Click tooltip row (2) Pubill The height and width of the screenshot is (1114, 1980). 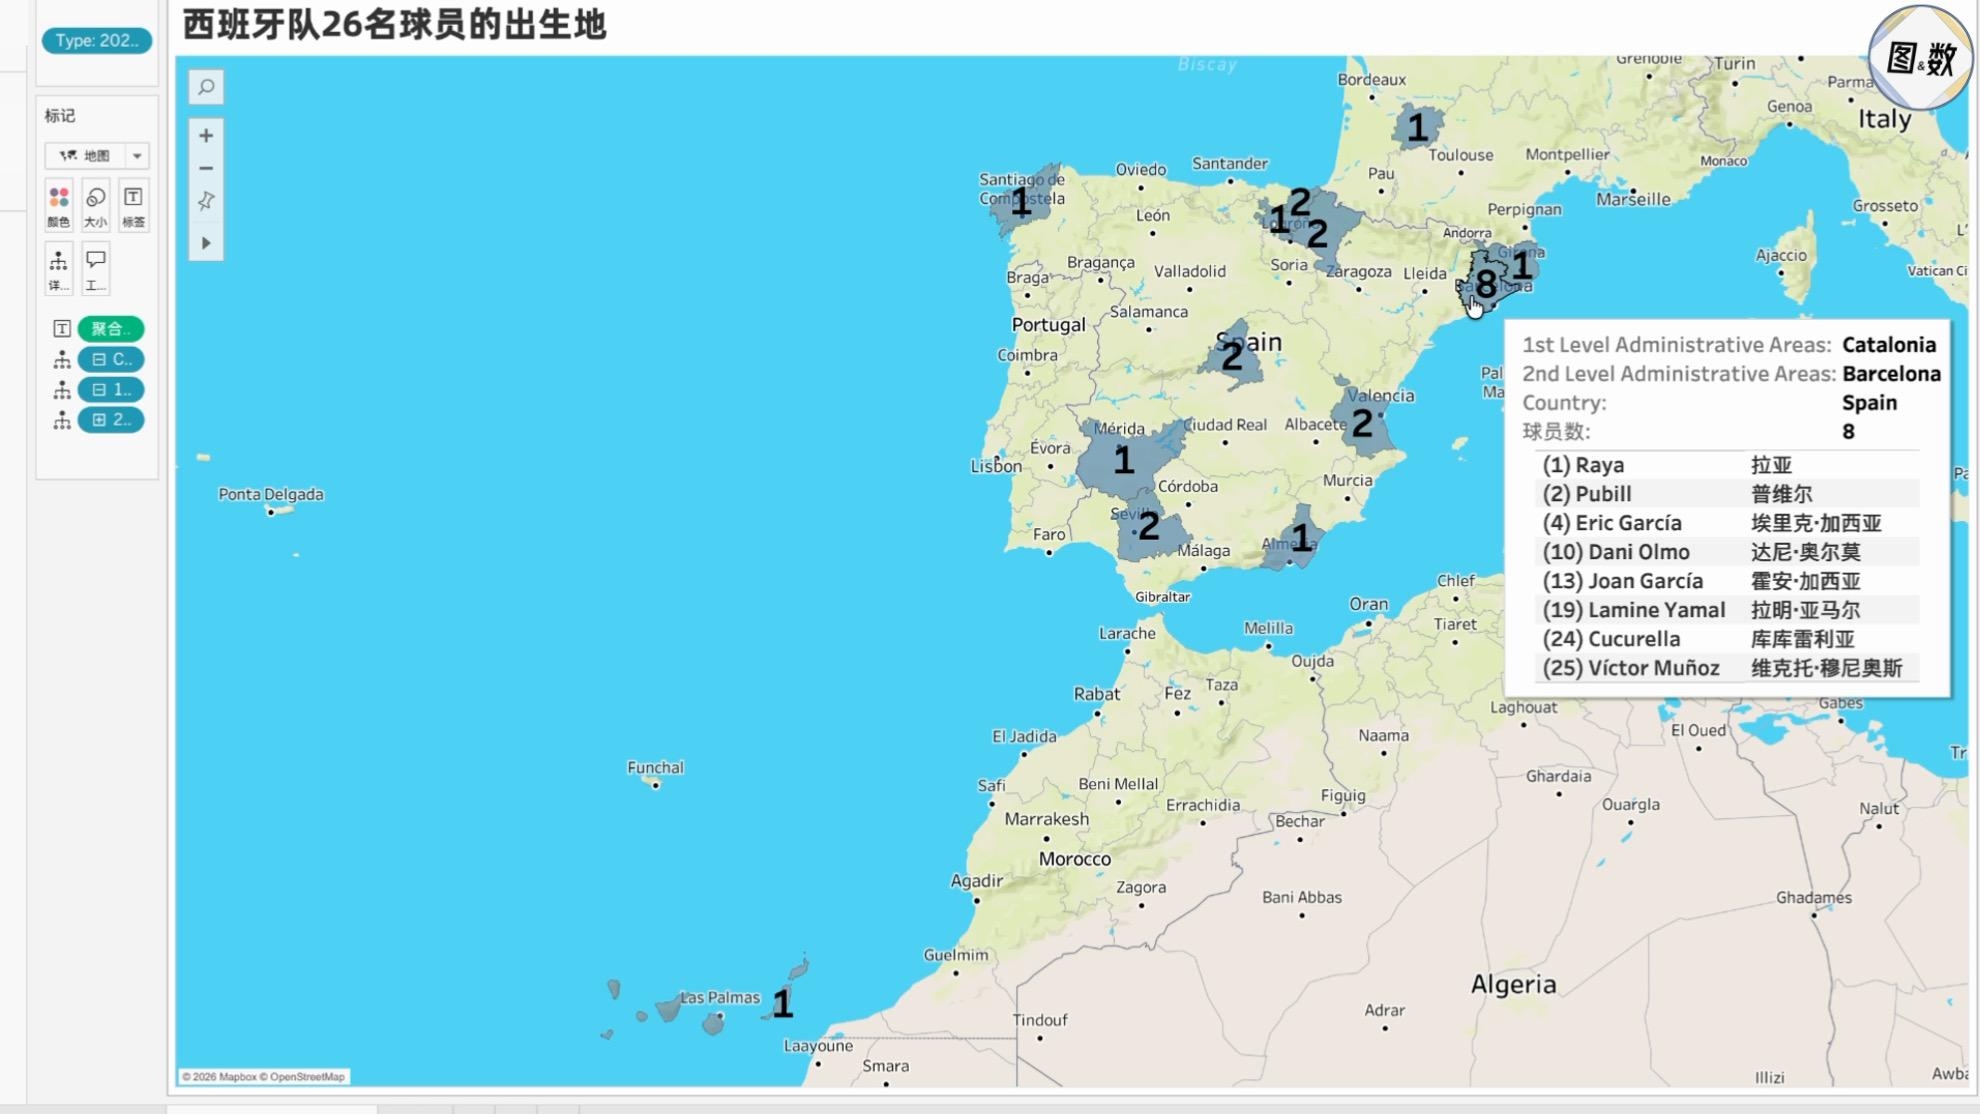tap(1726, 494)
